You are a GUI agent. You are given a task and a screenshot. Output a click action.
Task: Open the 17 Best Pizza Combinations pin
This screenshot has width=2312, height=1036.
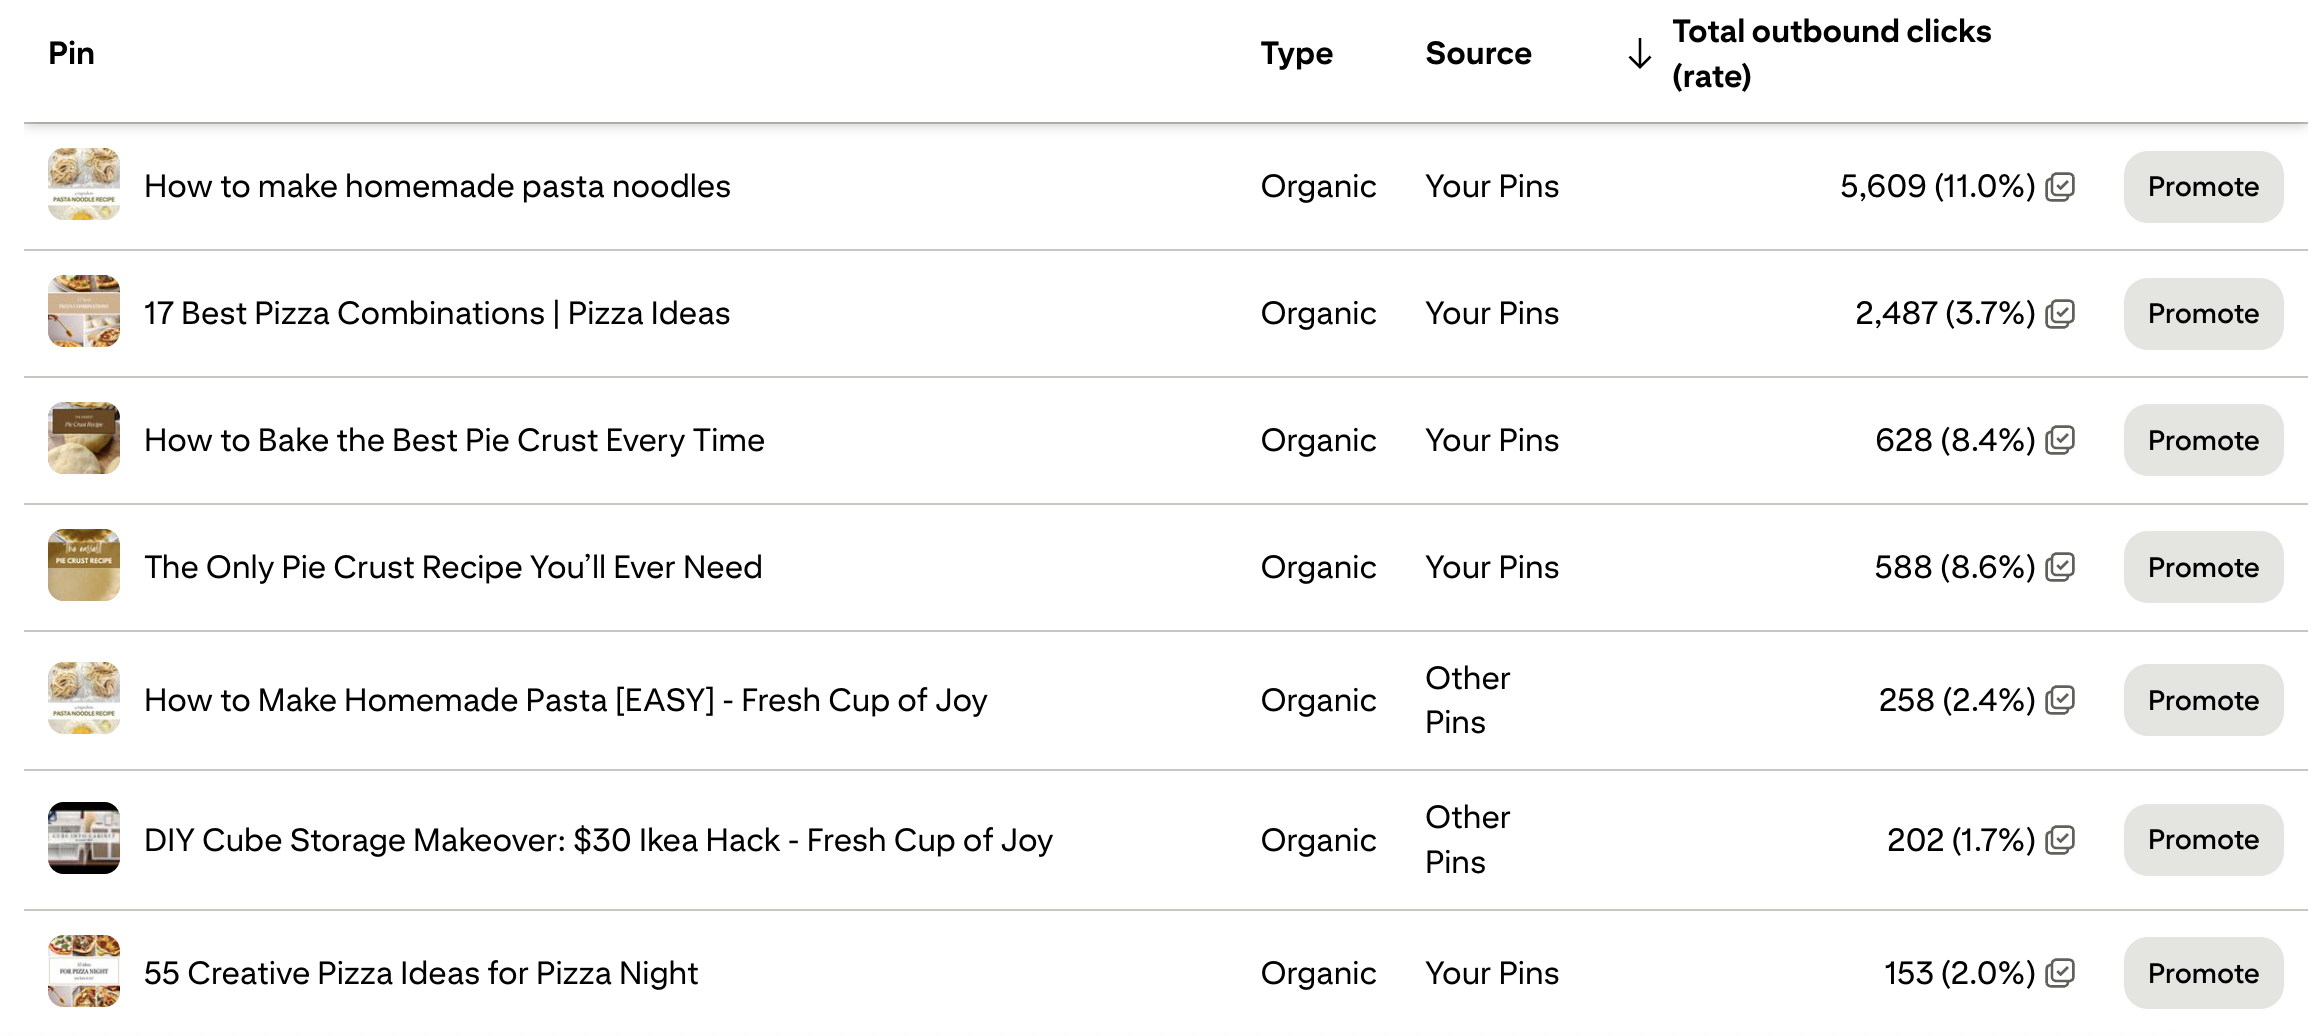click(436, 313)
